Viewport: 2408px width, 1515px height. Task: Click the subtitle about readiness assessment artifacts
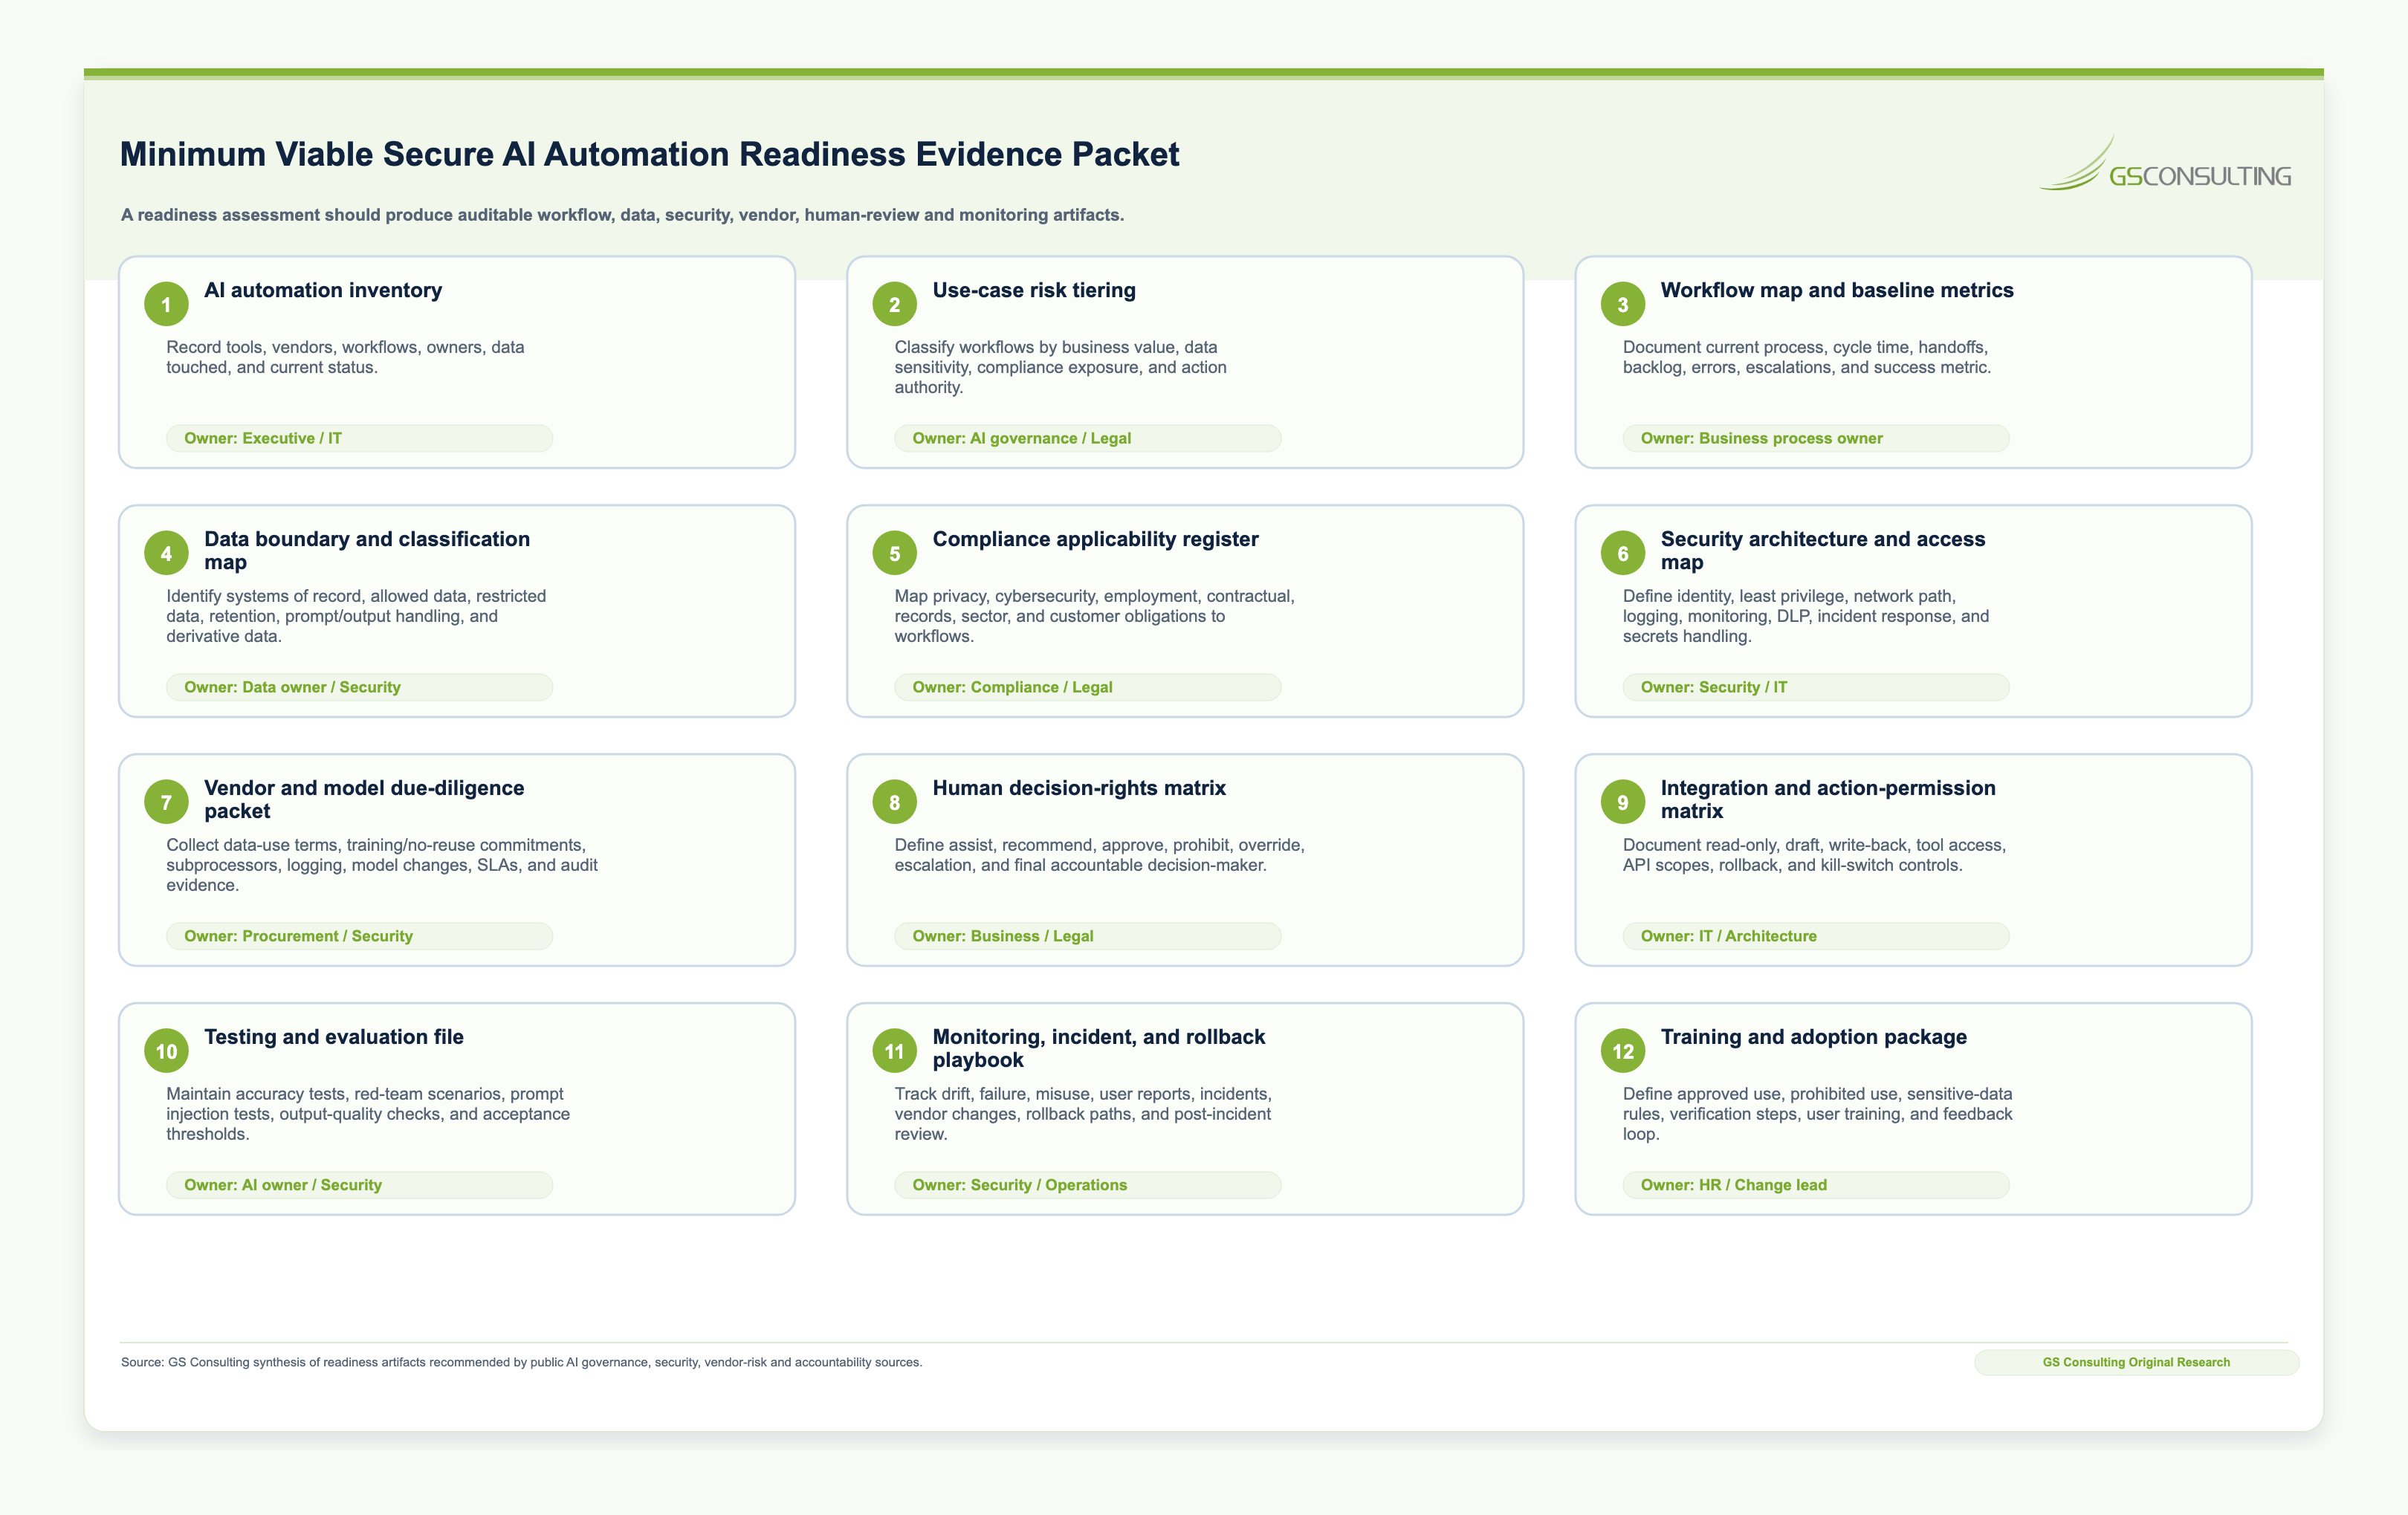pyautogui.click(x=622, y=215)
